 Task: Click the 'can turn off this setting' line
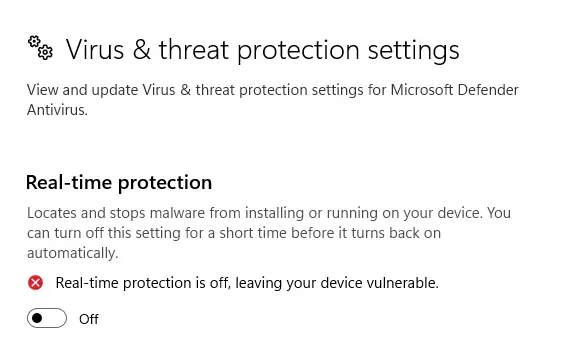tap(234, 233)
